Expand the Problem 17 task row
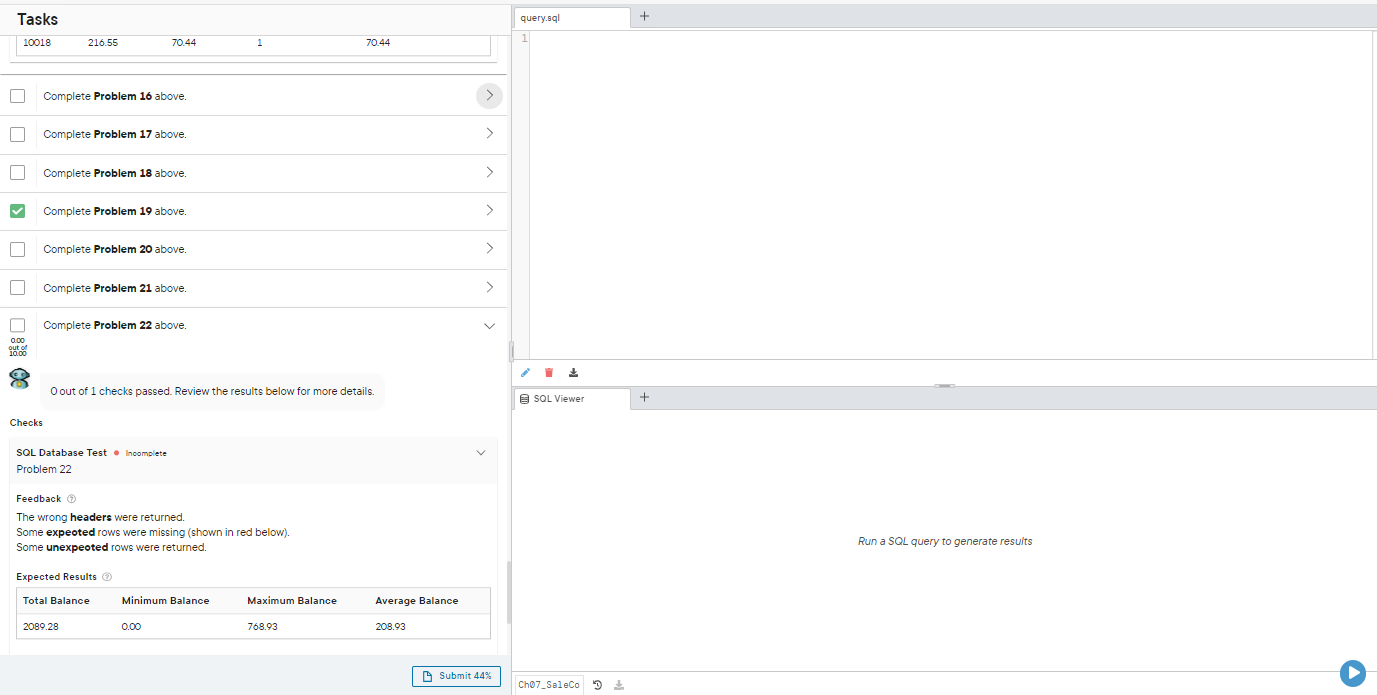This screenshot has height=695, width=1377. pyautogui.click(x=489, y=133)
